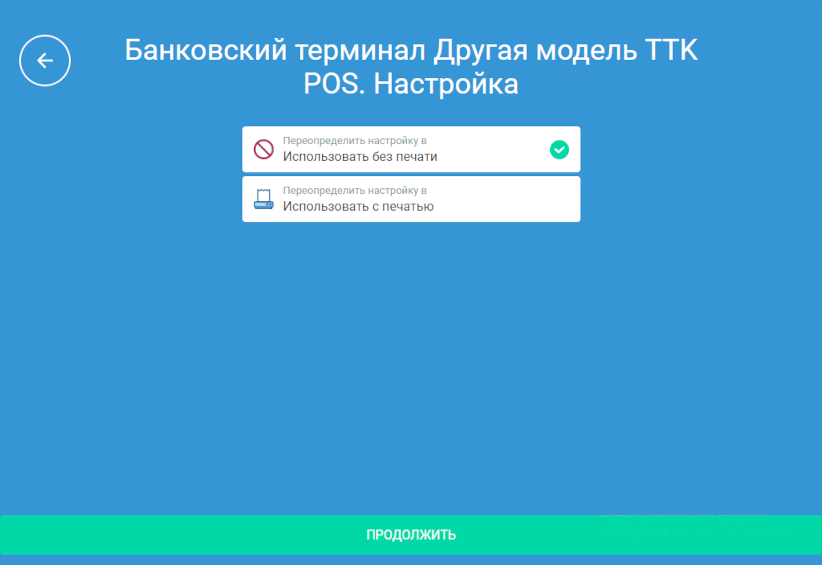Select "Использовать с печатью" option
Image resolution: width=822 pixels, height=565 pixels.
pos(411,199)
